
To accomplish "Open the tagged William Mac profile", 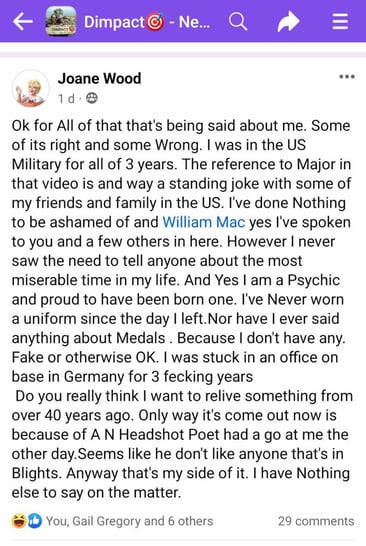I will click(204, 222).
